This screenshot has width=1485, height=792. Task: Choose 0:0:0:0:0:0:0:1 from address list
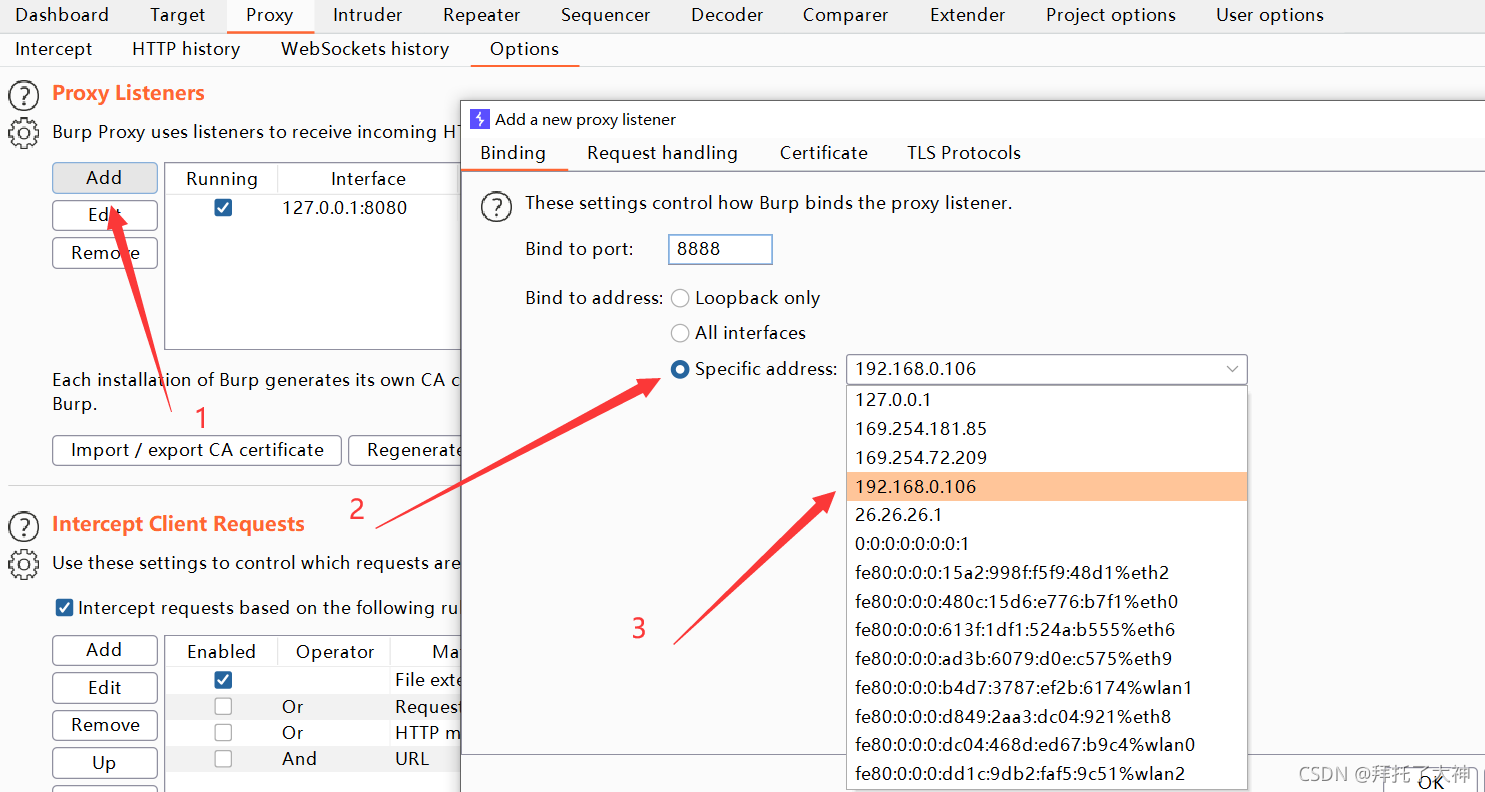coord(1047,544)
